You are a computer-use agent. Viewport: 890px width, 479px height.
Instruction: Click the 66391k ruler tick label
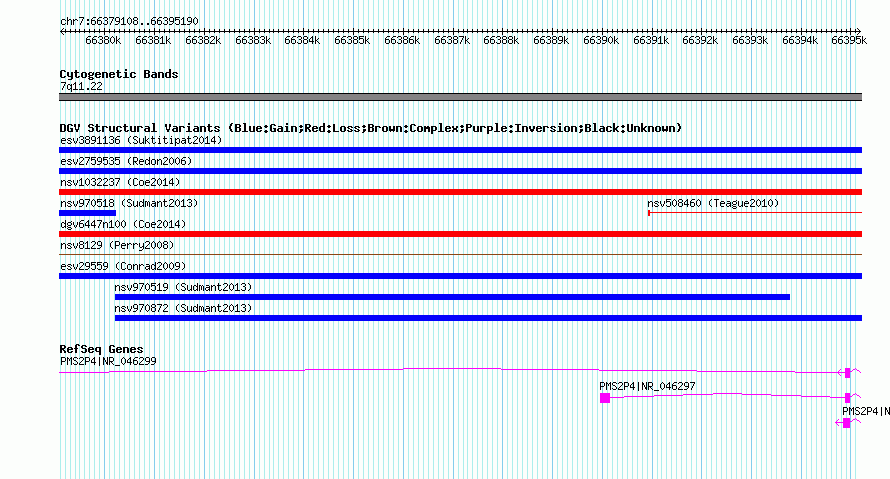pyautogui.click(x=651, y=40)
